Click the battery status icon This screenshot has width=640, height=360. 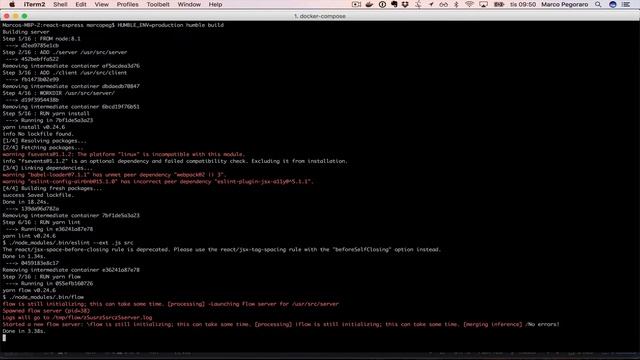tap(499, 4)
